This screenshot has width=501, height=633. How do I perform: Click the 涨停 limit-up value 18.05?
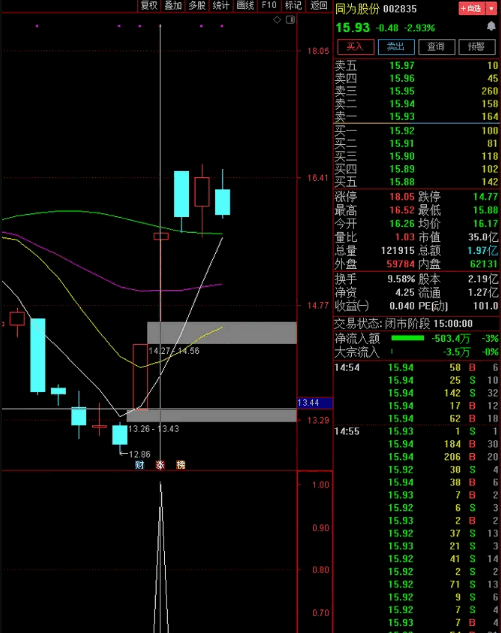pyautogui.click(x=402, y=197)
